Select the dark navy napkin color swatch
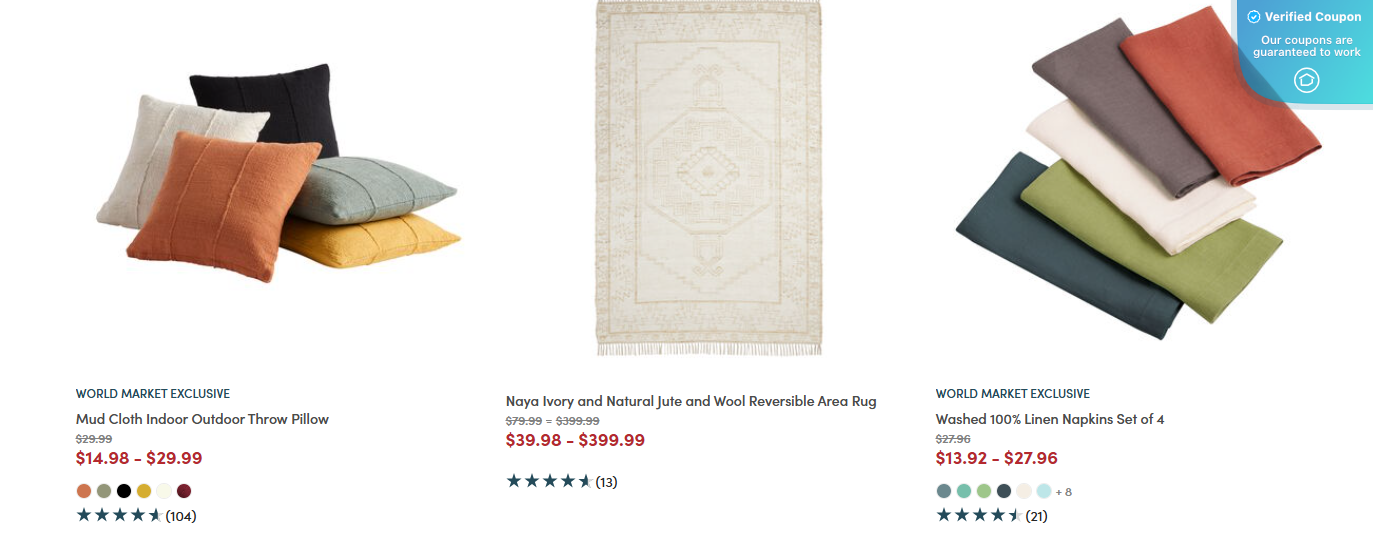The width and height of the screenshot is (1373, 544). [1004, 491]
